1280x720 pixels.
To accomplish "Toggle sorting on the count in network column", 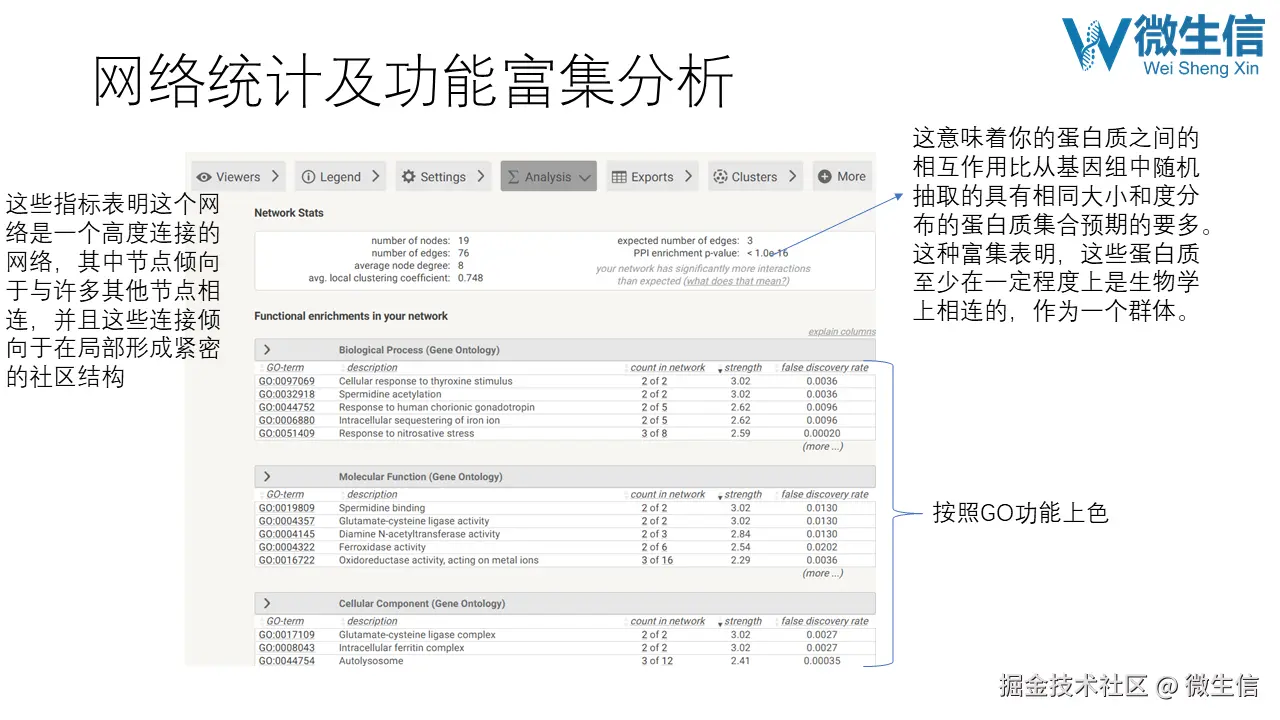I will point(667,367).
